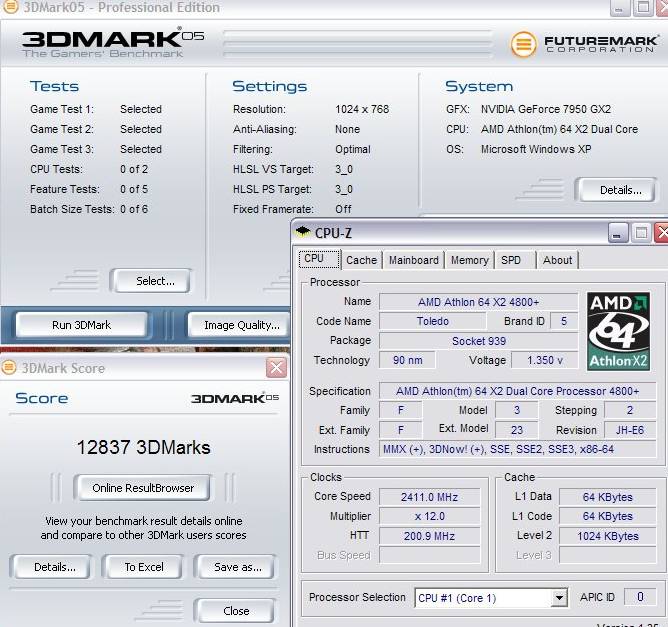Click the Multiplier value 'x 12.0'
The height and width of the screenshot is (627, 668).
[x=429, y=516]
